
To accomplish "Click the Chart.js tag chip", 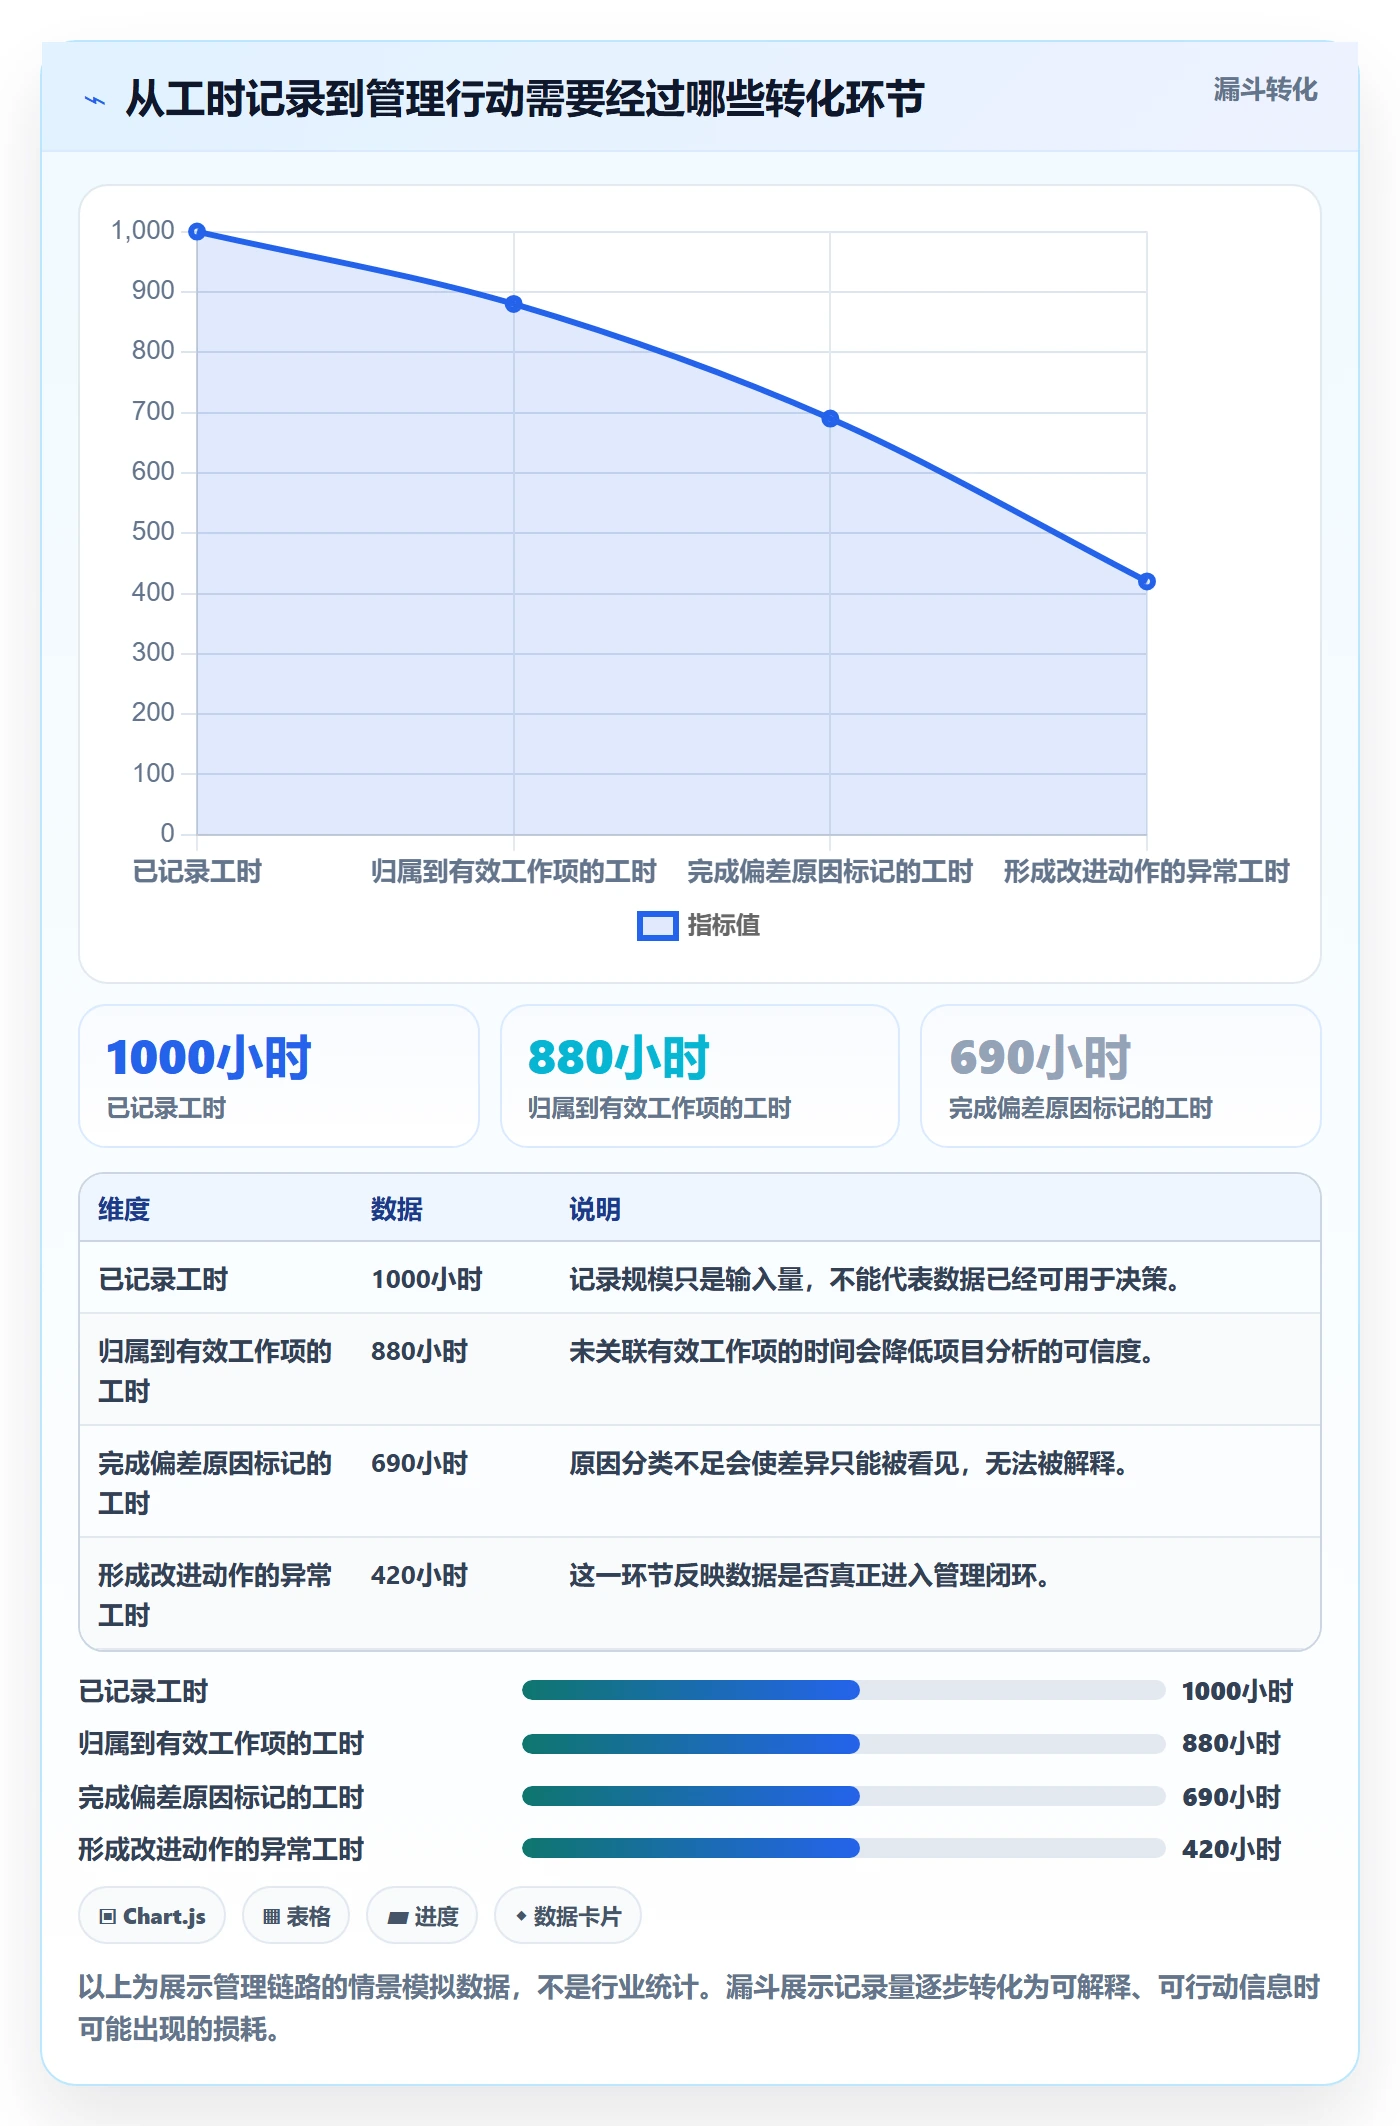I will 152,1916.
